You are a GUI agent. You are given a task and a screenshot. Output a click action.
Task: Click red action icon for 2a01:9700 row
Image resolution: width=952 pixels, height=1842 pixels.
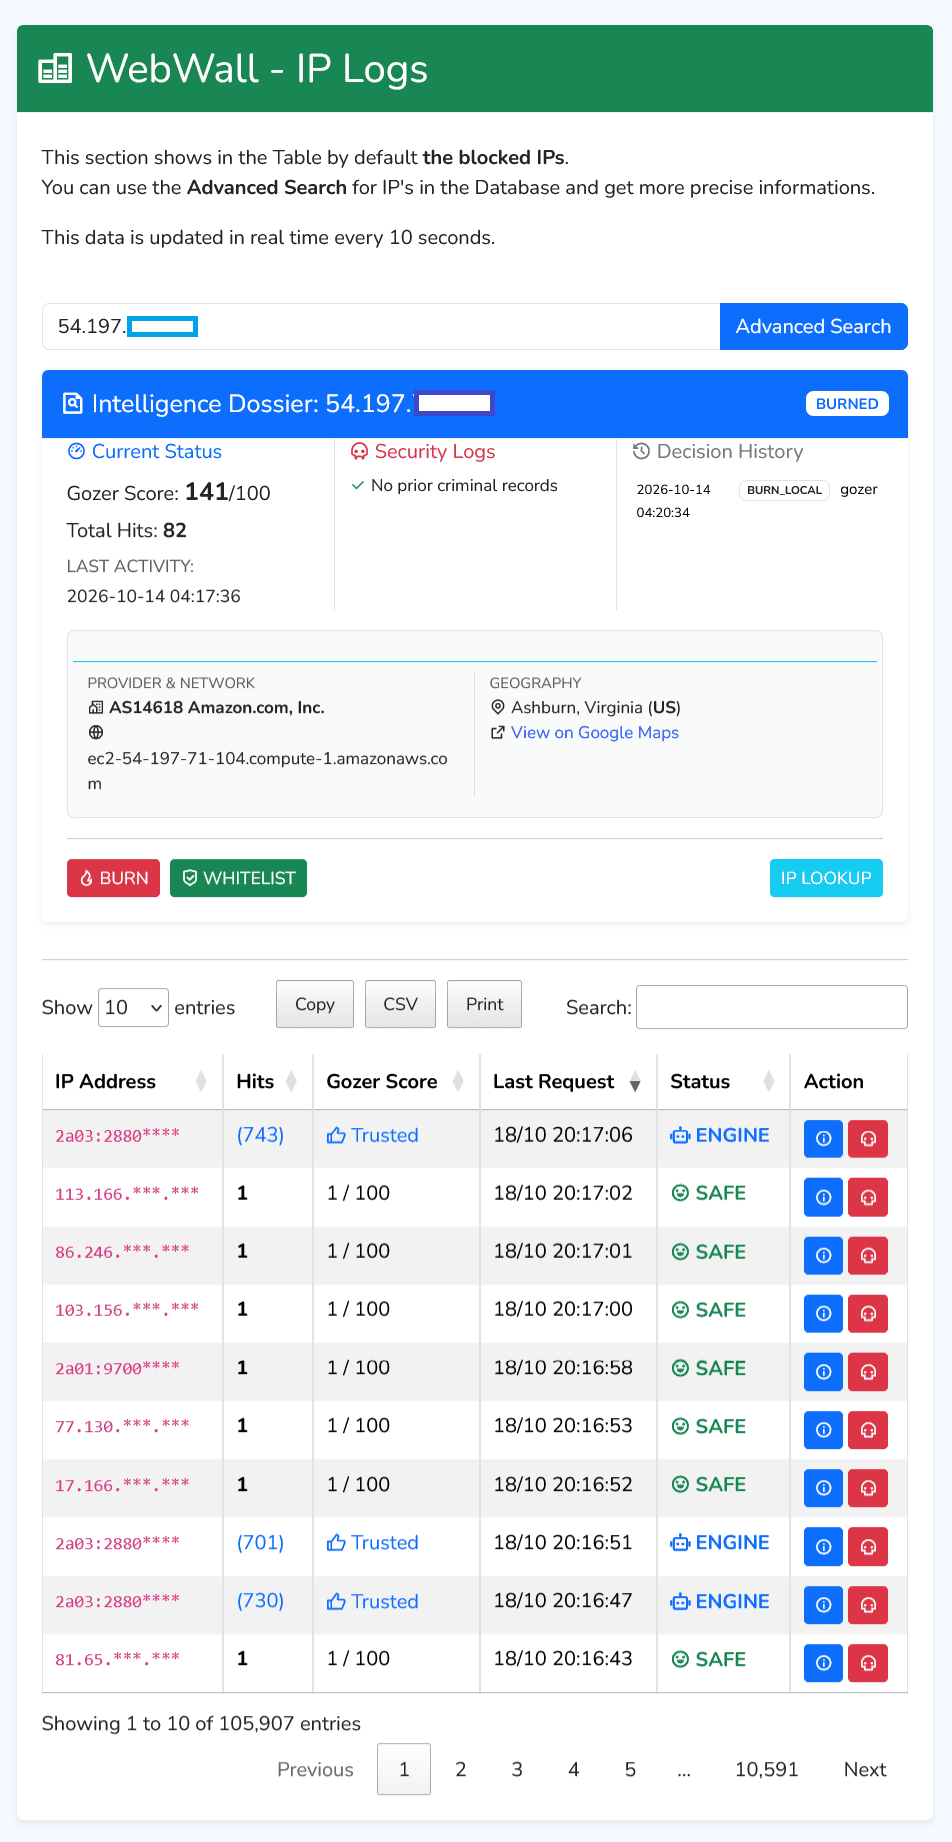tap(868, 1372)
